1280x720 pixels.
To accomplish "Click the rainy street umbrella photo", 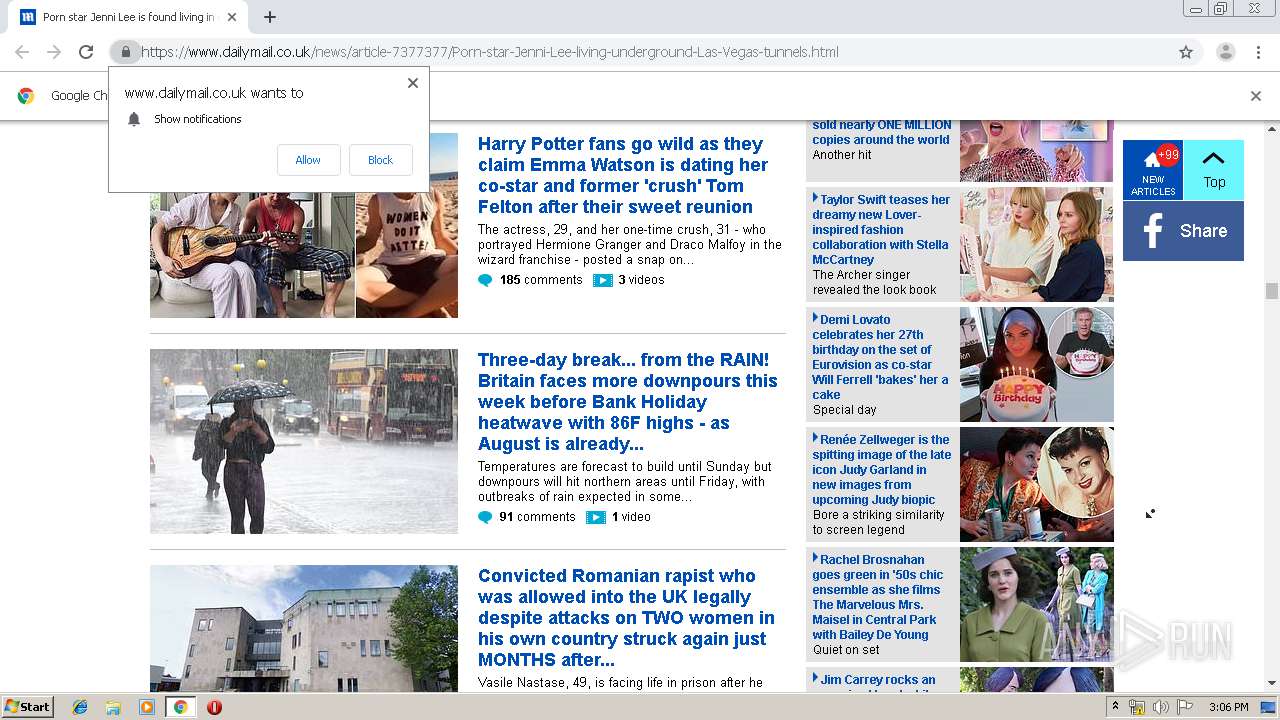I will click(x=304, y=441).
